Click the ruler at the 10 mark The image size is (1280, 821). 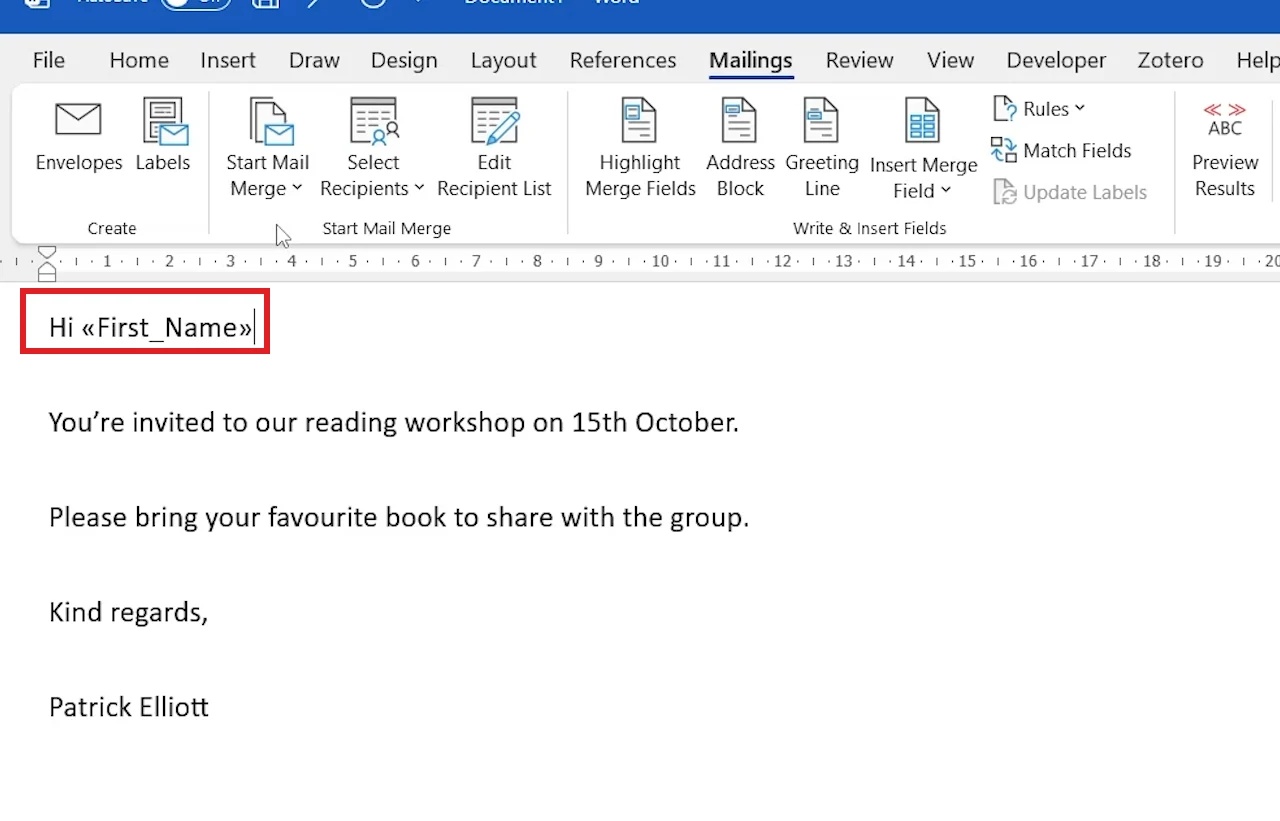(660, 262)
